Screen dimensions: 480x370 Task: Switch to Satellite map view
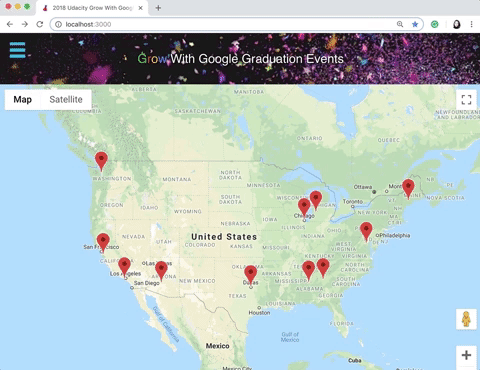(66, 99)
